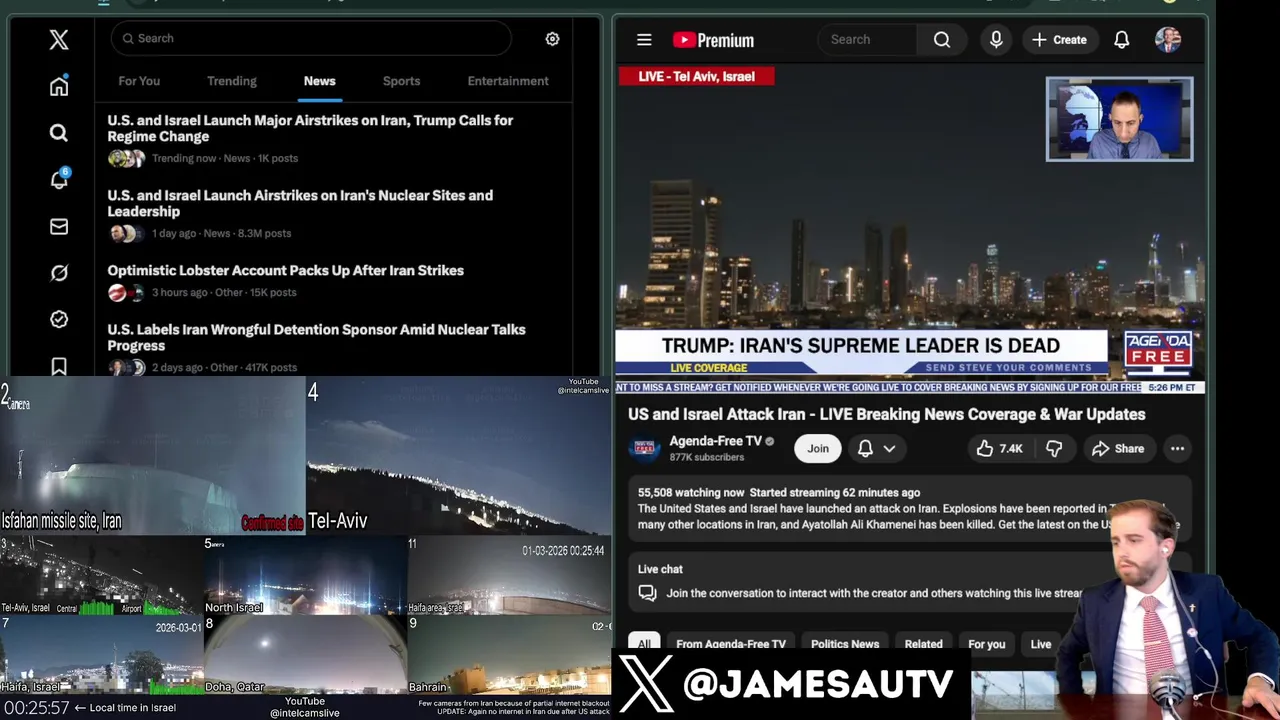This screenshot has height=720, width=1280.
Task: Click the Tel-Aviv, Israel camera 3 feed
Action: point(101,575)
